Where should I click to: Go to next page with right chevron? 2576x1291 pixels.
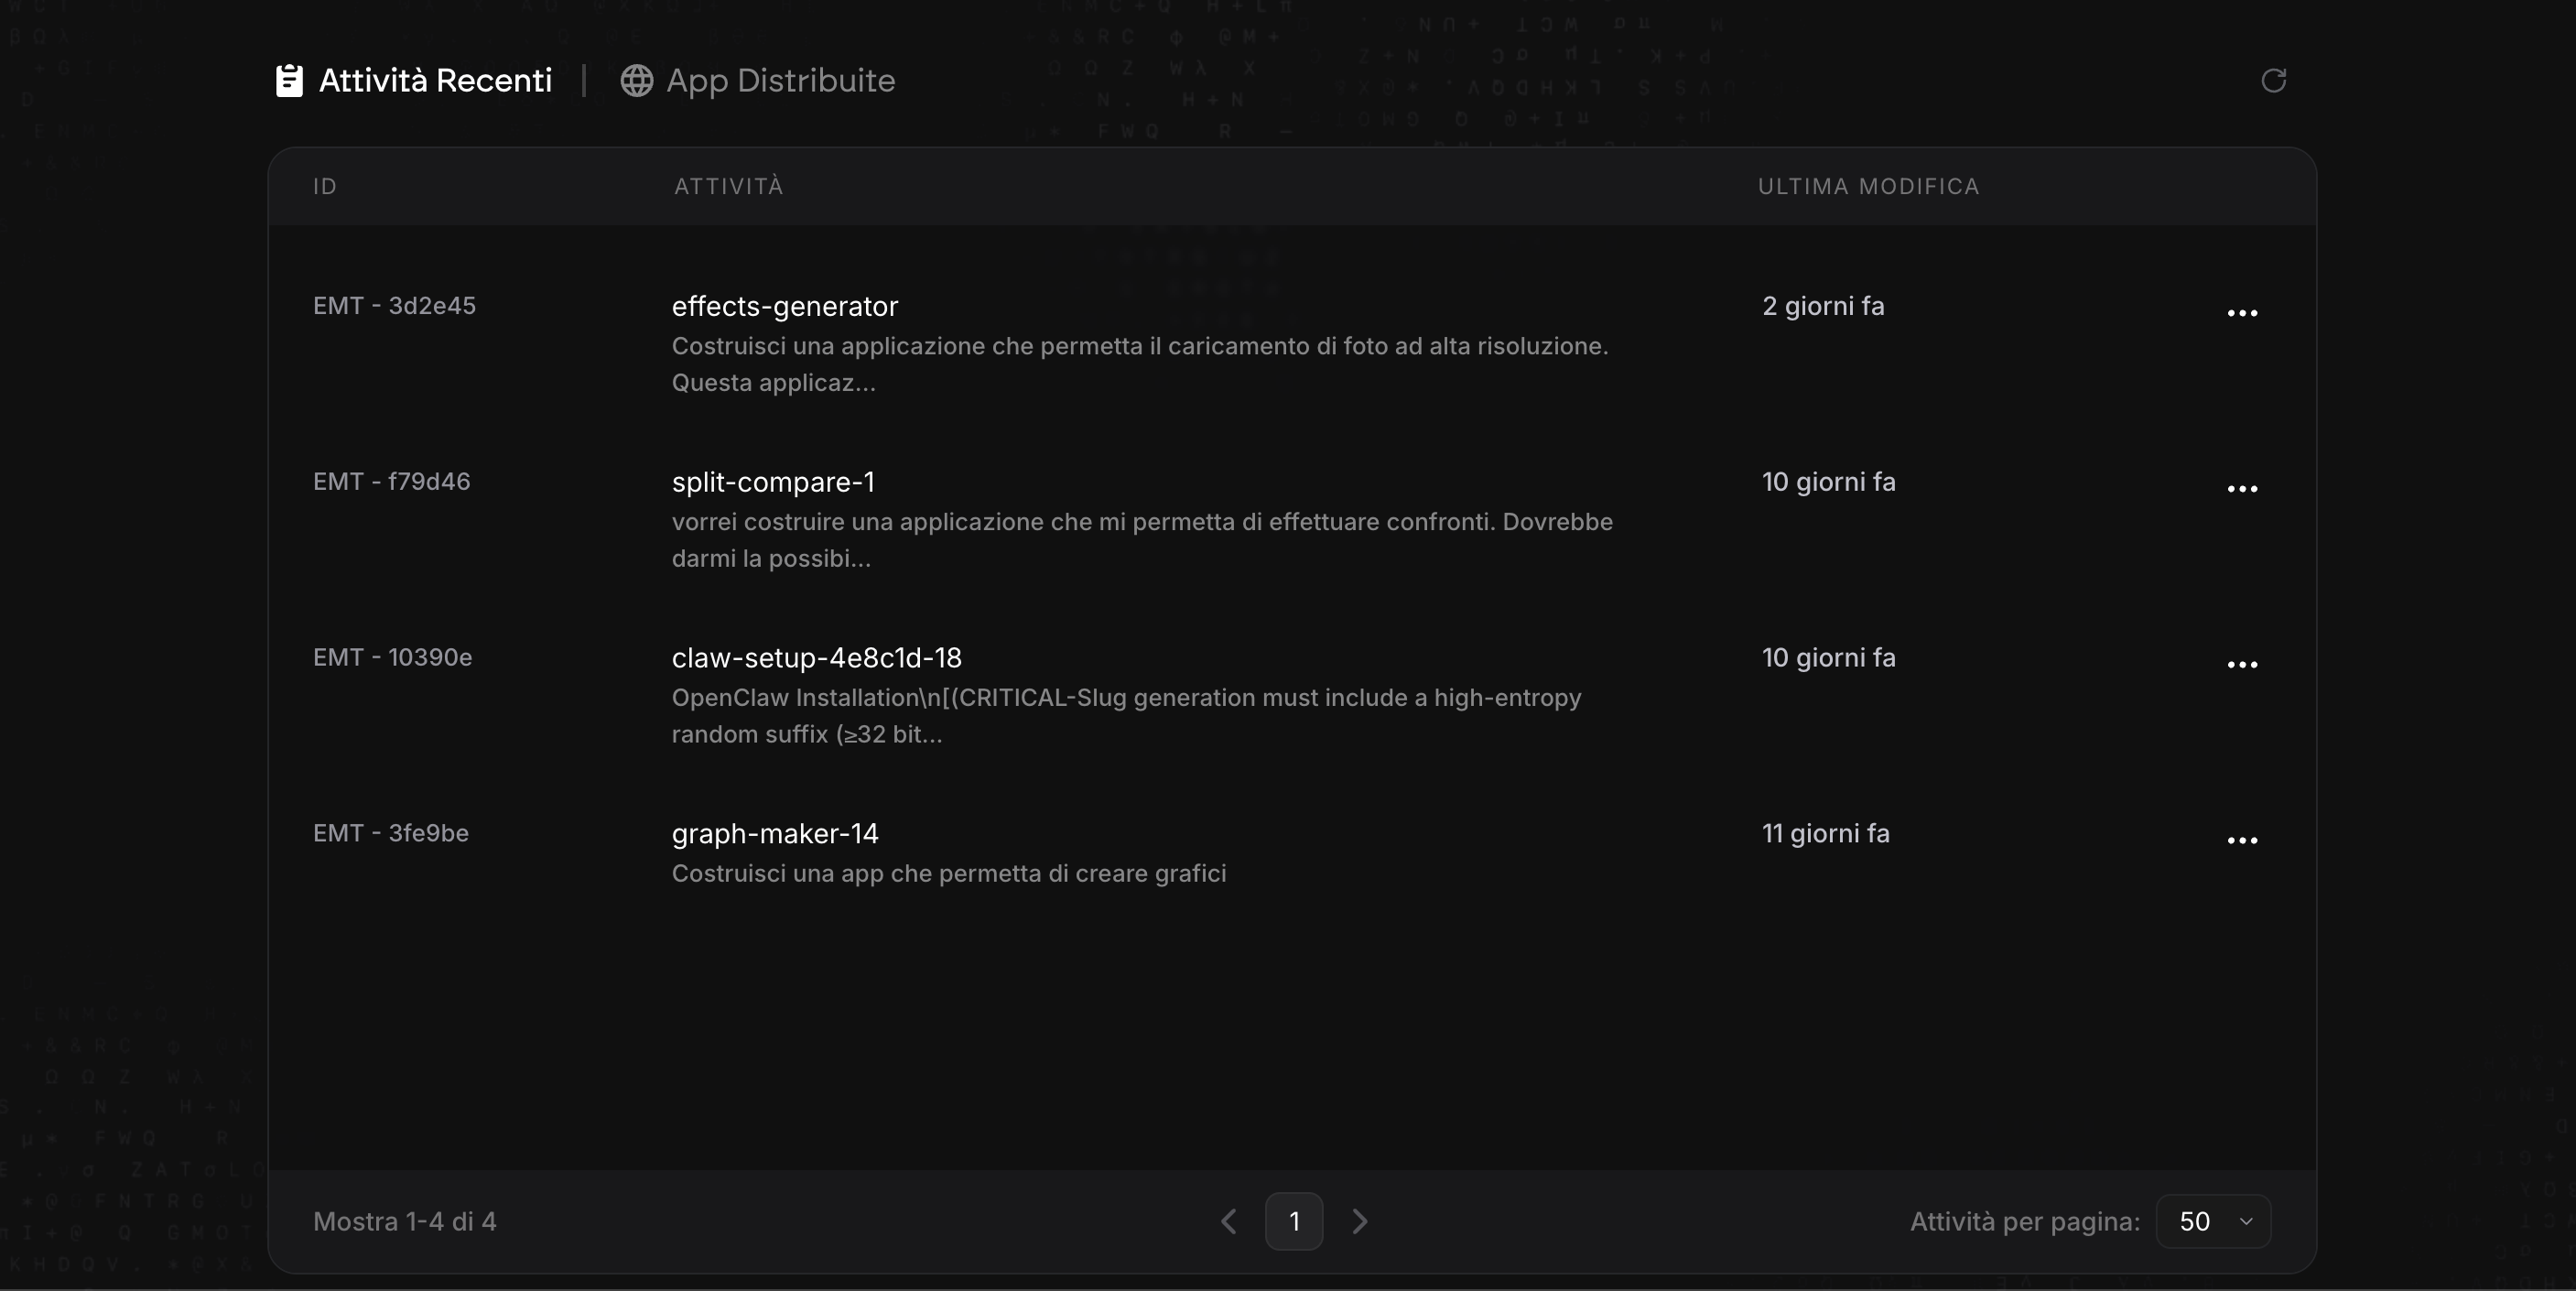(x=1359, y=1221)
